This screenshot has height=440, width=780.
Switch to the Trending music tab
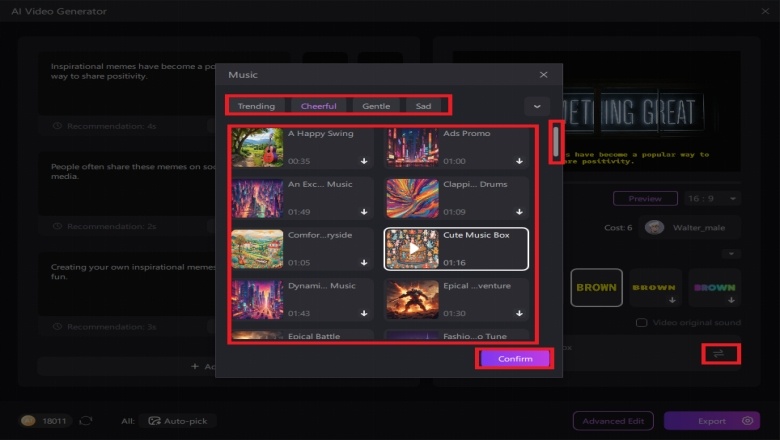[x=257, y=106]
